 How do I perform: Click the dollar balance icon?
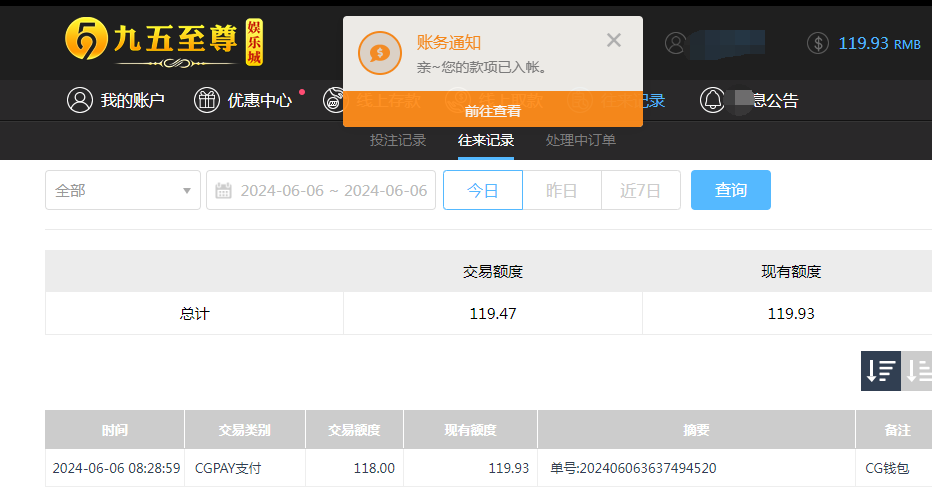point(818,43)
